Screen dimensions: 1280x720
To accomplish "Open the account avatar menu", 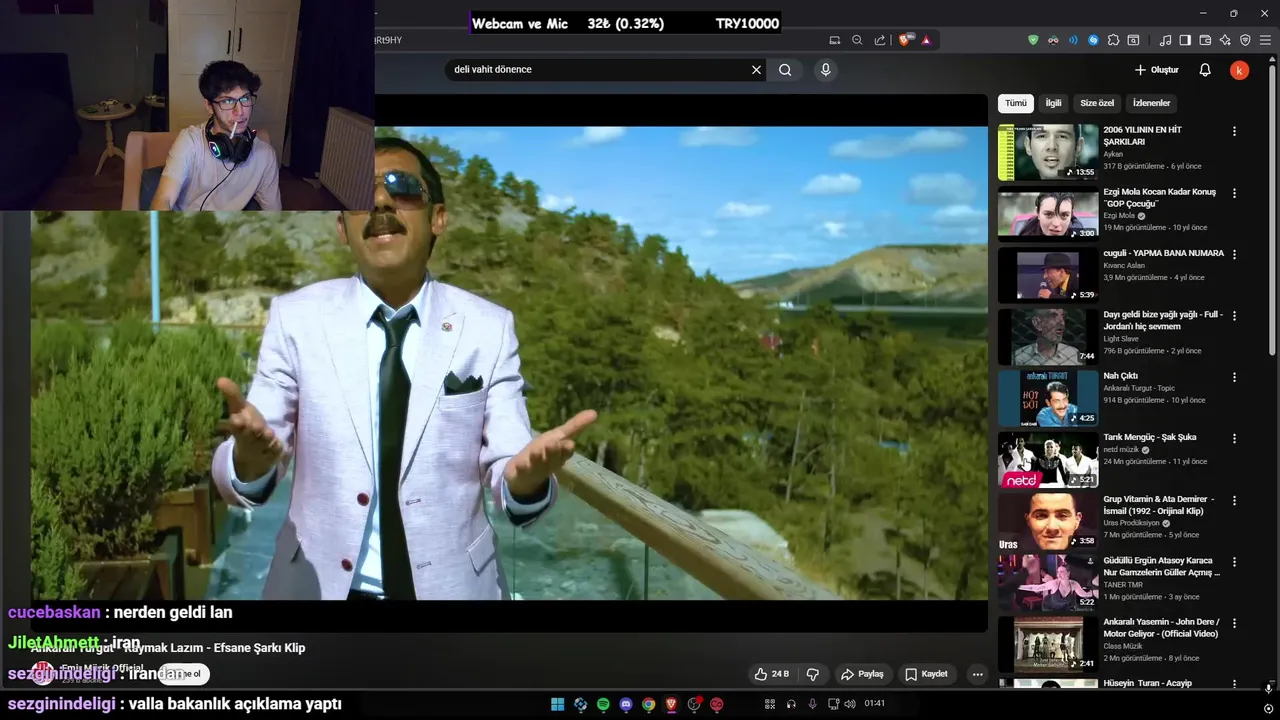I will click(1239, 70).
